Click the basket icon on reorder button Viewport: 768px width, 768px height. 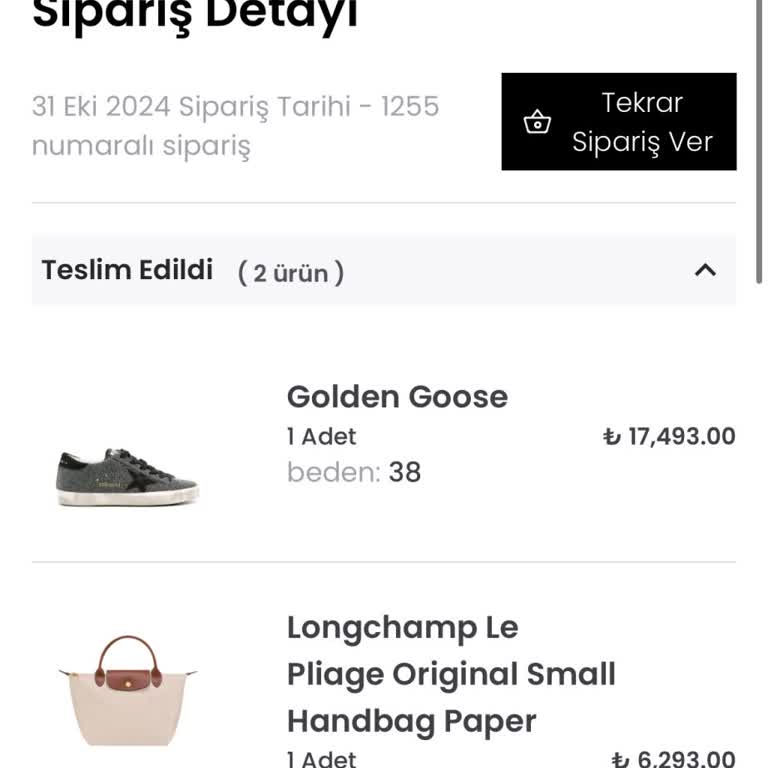(537, 122)
